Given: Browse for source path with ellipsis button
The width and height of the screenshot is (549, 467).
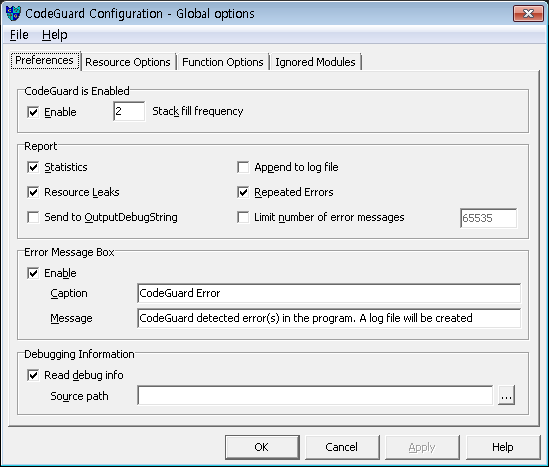Looking at the screenshot, I should [506, 395].
